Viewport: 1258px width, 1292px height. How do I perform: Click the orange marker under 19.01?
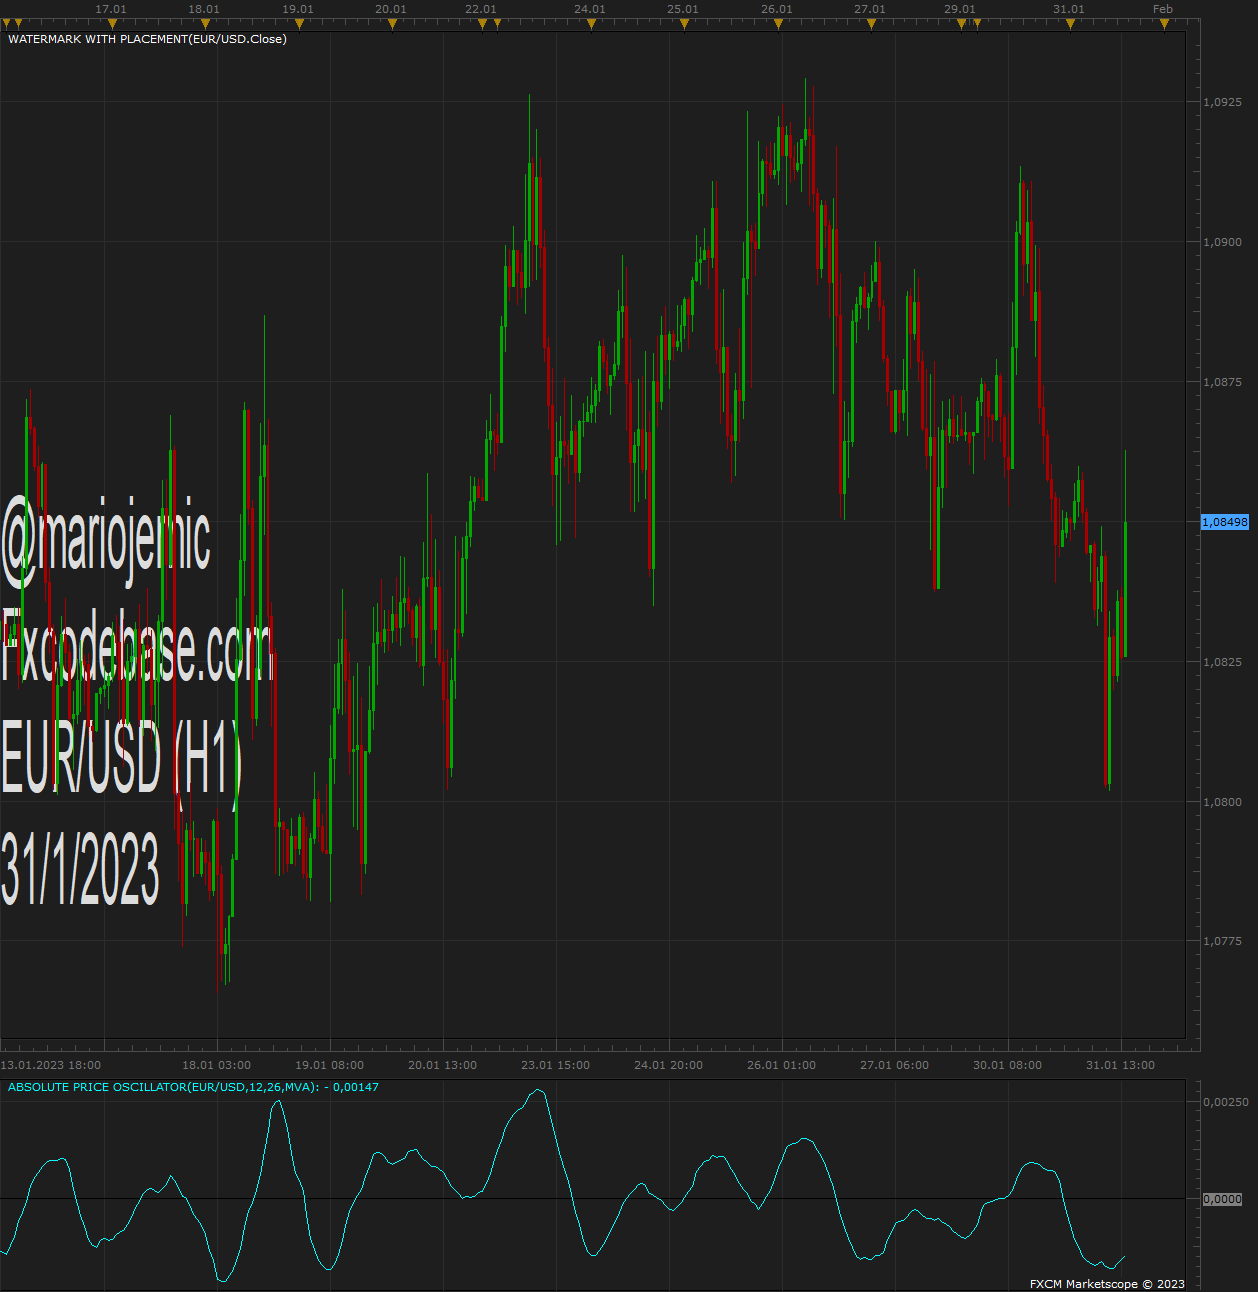coord(298,24)
